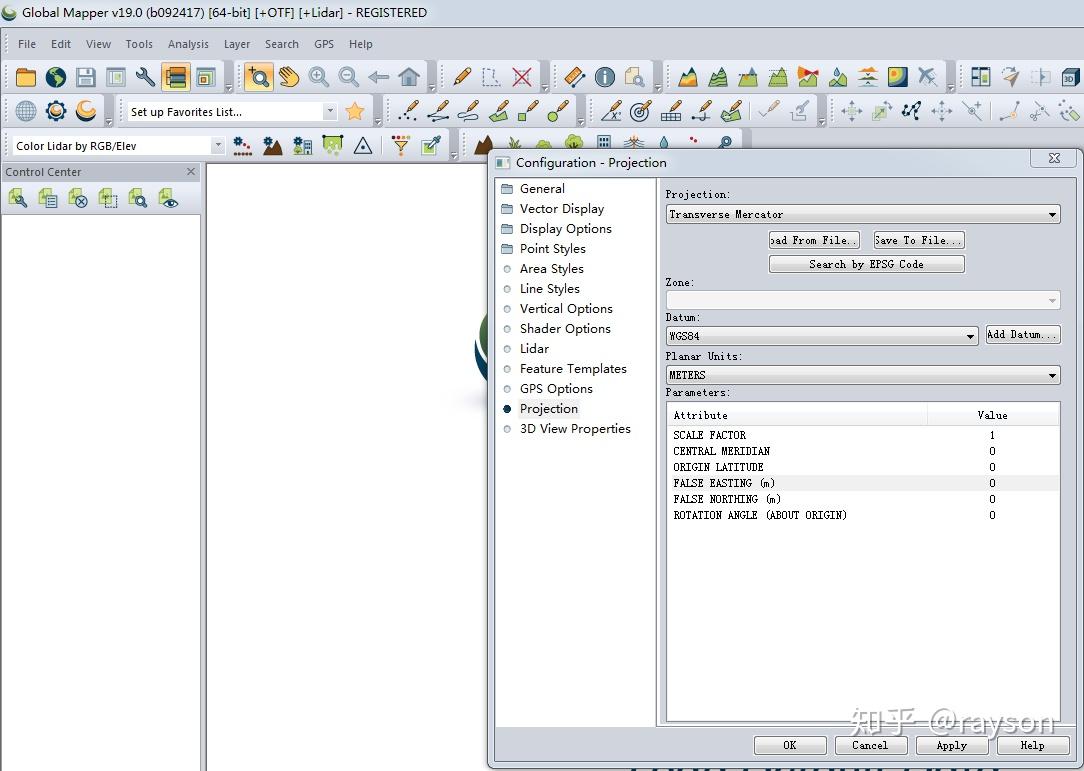Click the house Full View icon
The width and height of the screenshot is (1084, 771).
click(409, 77)
